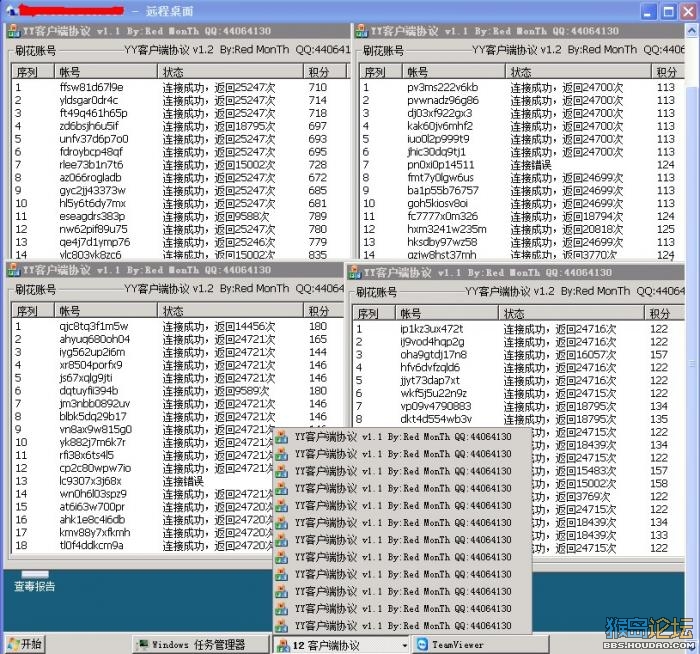Screen dimensions: 700x654
Task: Select account row ahyuq680oh04
Action: pos(178,339)
